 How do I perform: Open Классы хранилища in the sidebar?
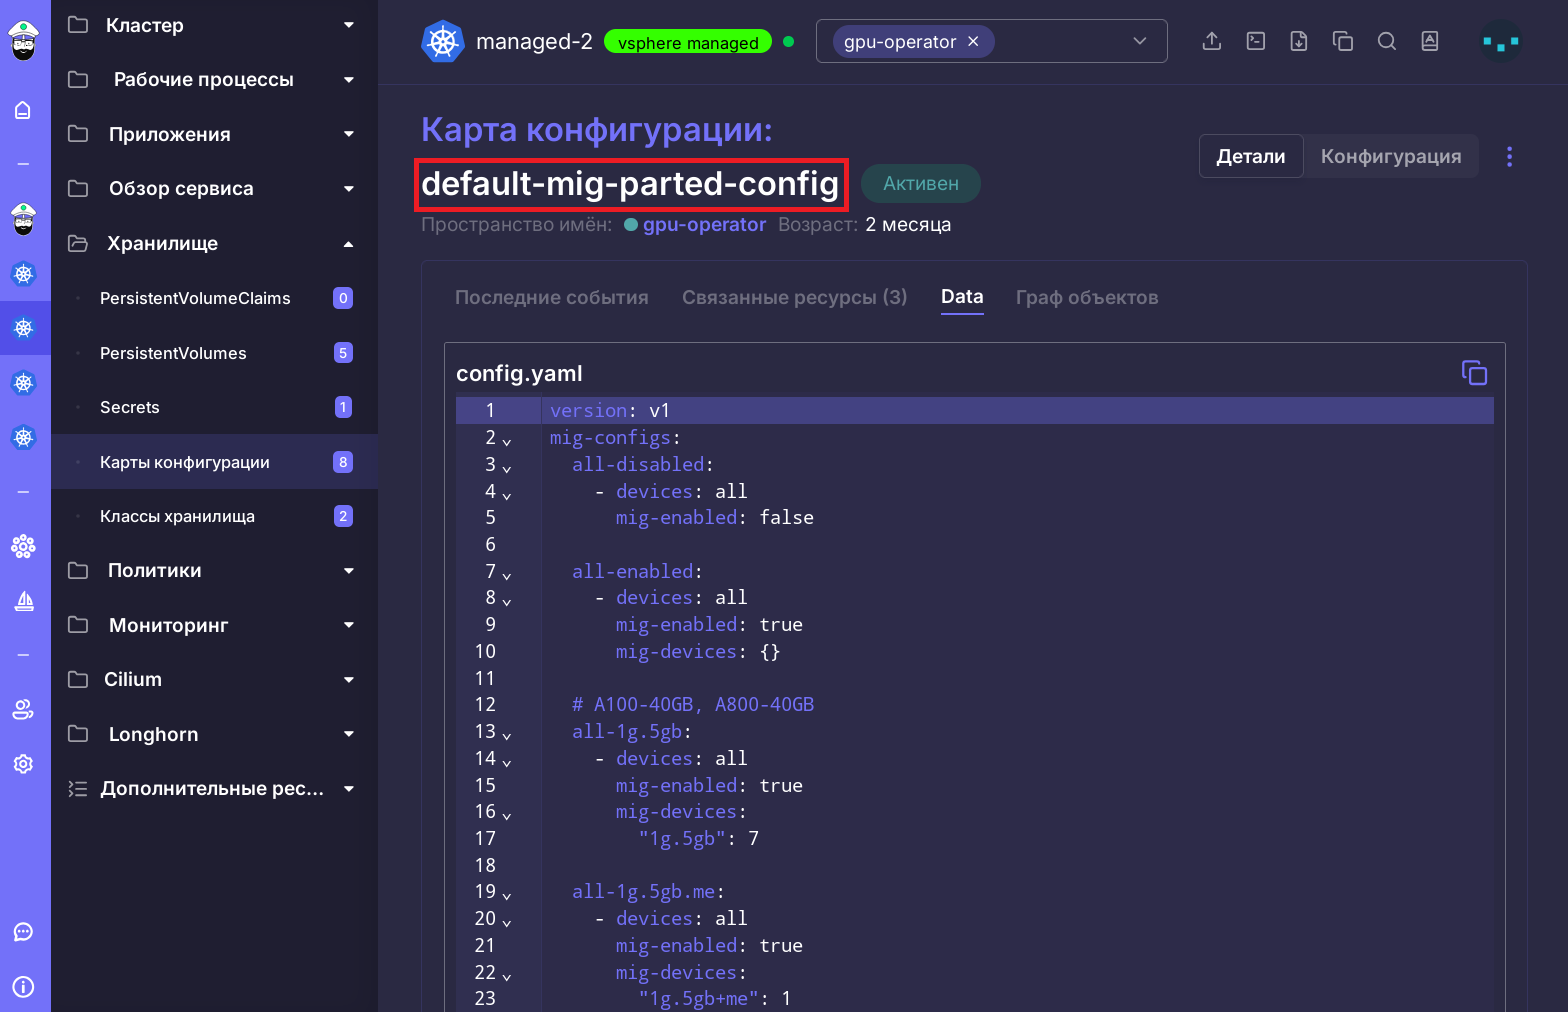(214, 516)
